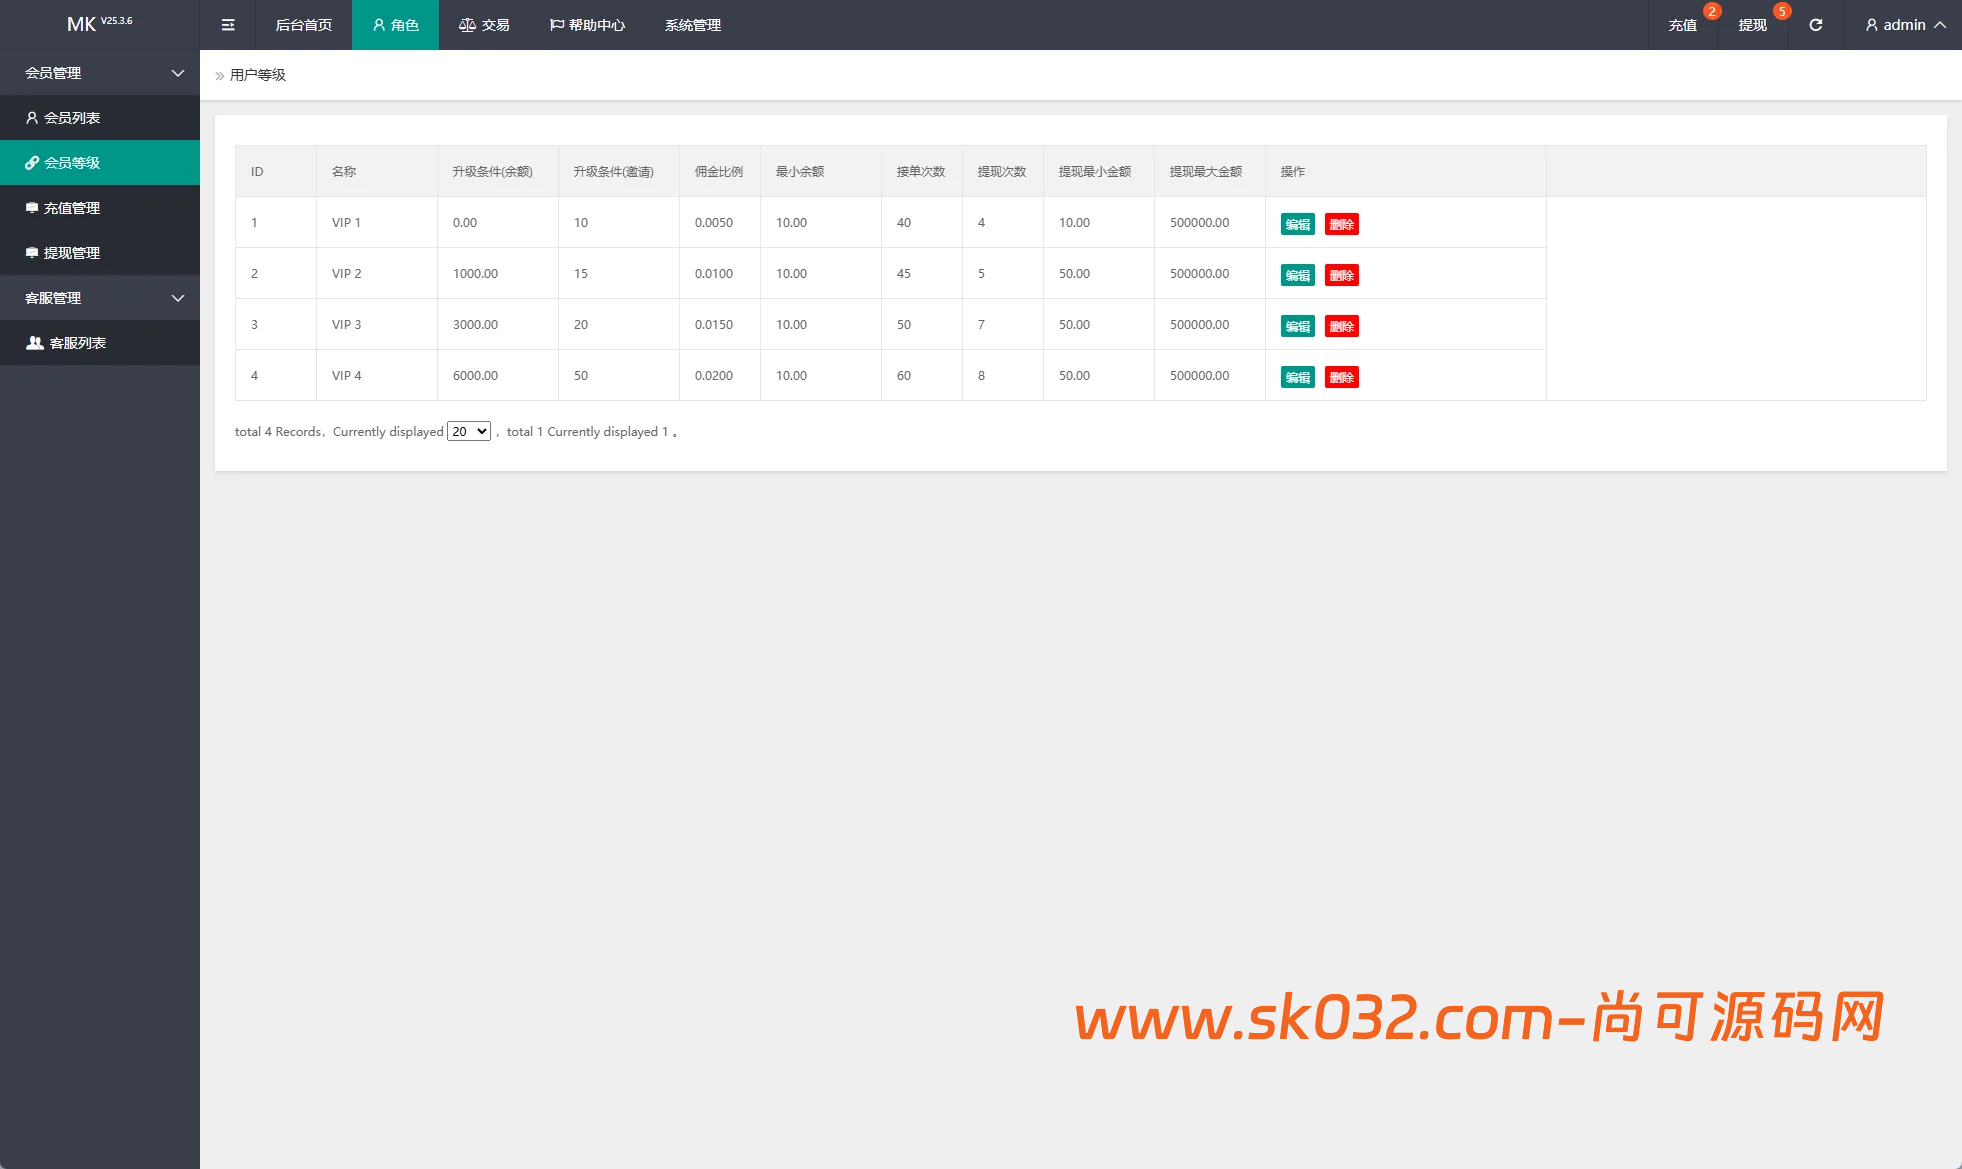Open the 系统管理 top menu
This screenshot has height=1169, width=1962.
pyautogui.click(x=693, y=25)
